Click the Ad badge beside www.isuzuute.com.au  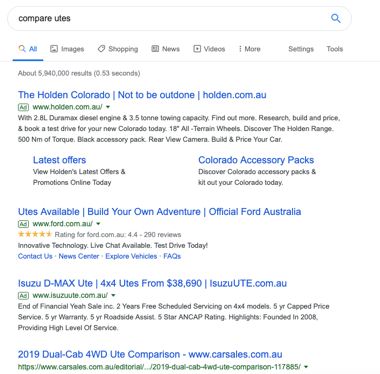(23, 295)
